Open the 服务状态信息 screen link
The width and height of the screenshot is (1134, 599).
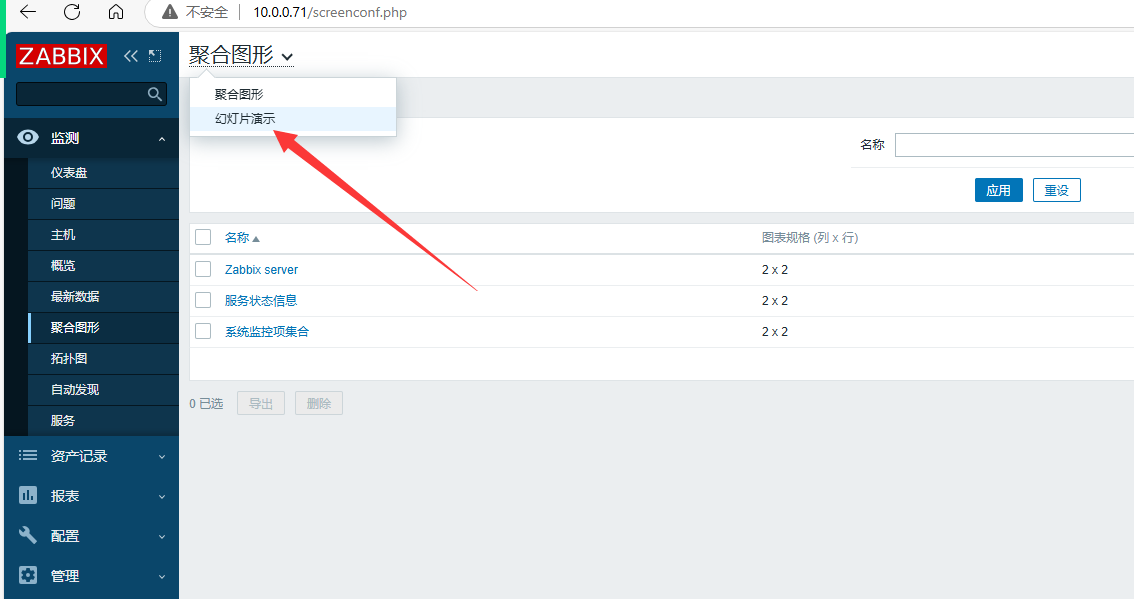coord(261,300)
